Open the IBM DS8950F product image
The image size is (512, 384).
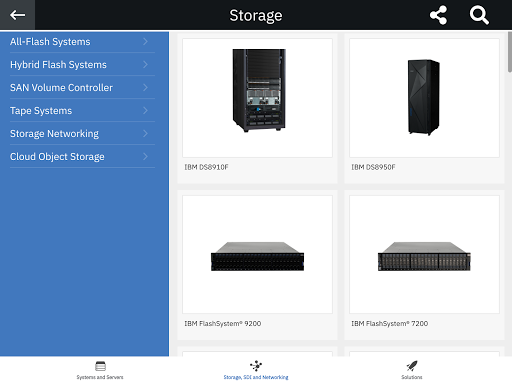point(424,98)
